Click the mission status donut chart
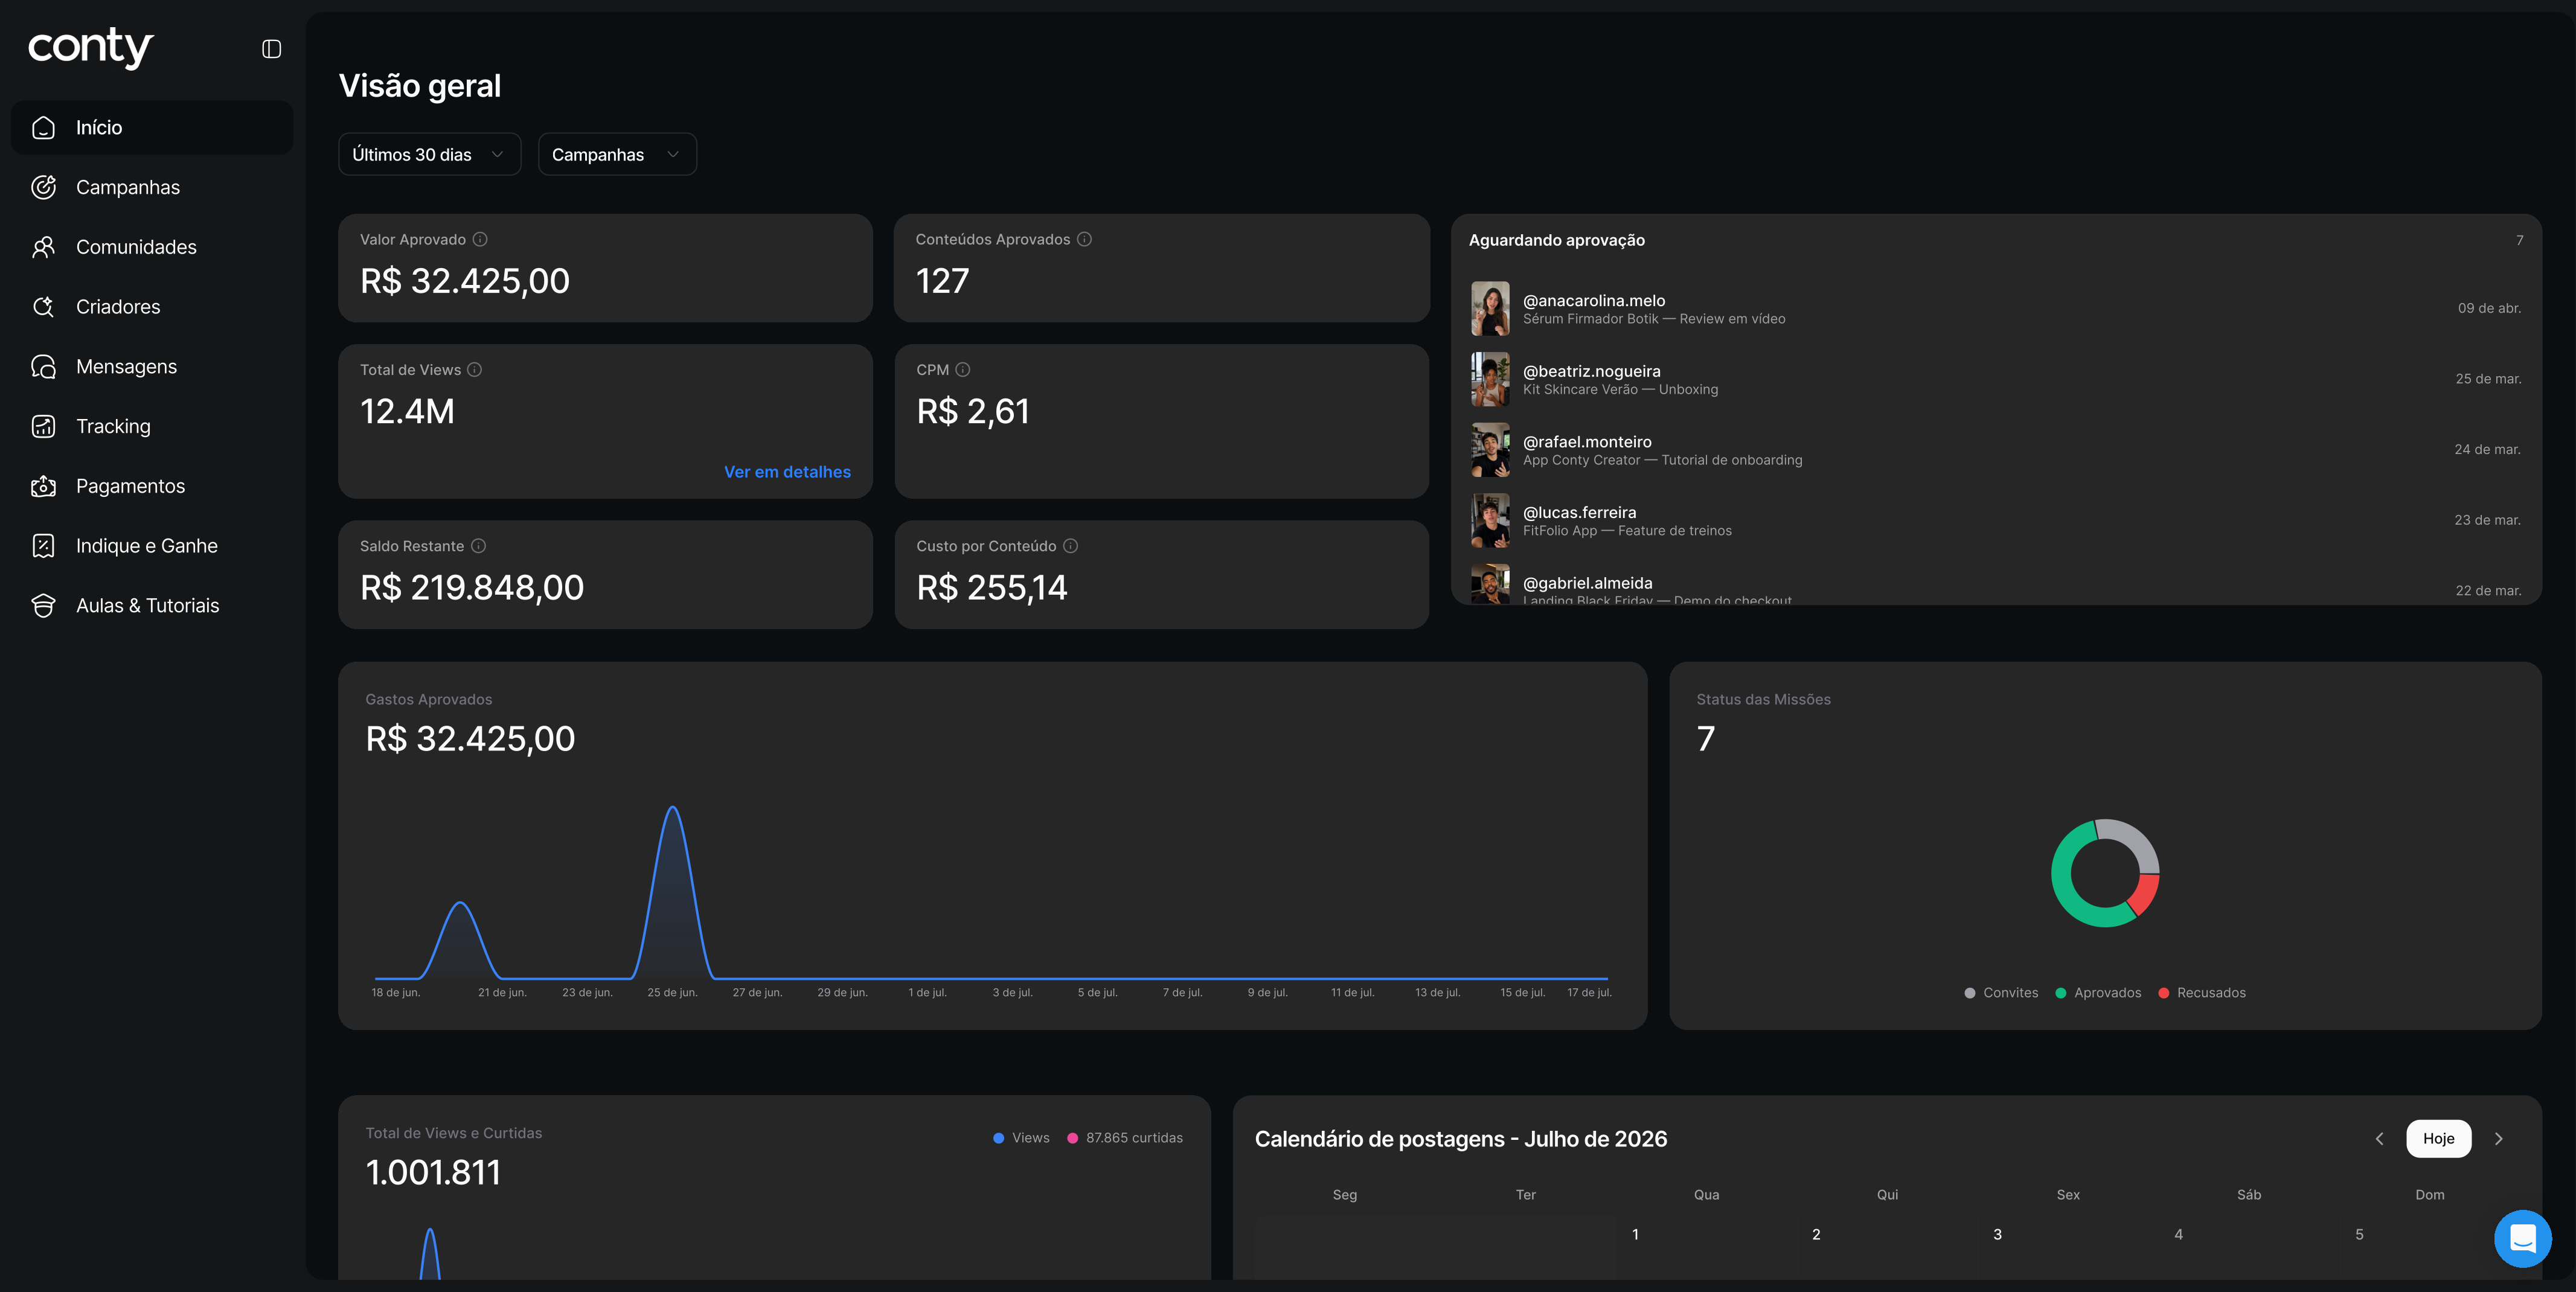Screen dimensions: 2576x1292 (2105, 873)
